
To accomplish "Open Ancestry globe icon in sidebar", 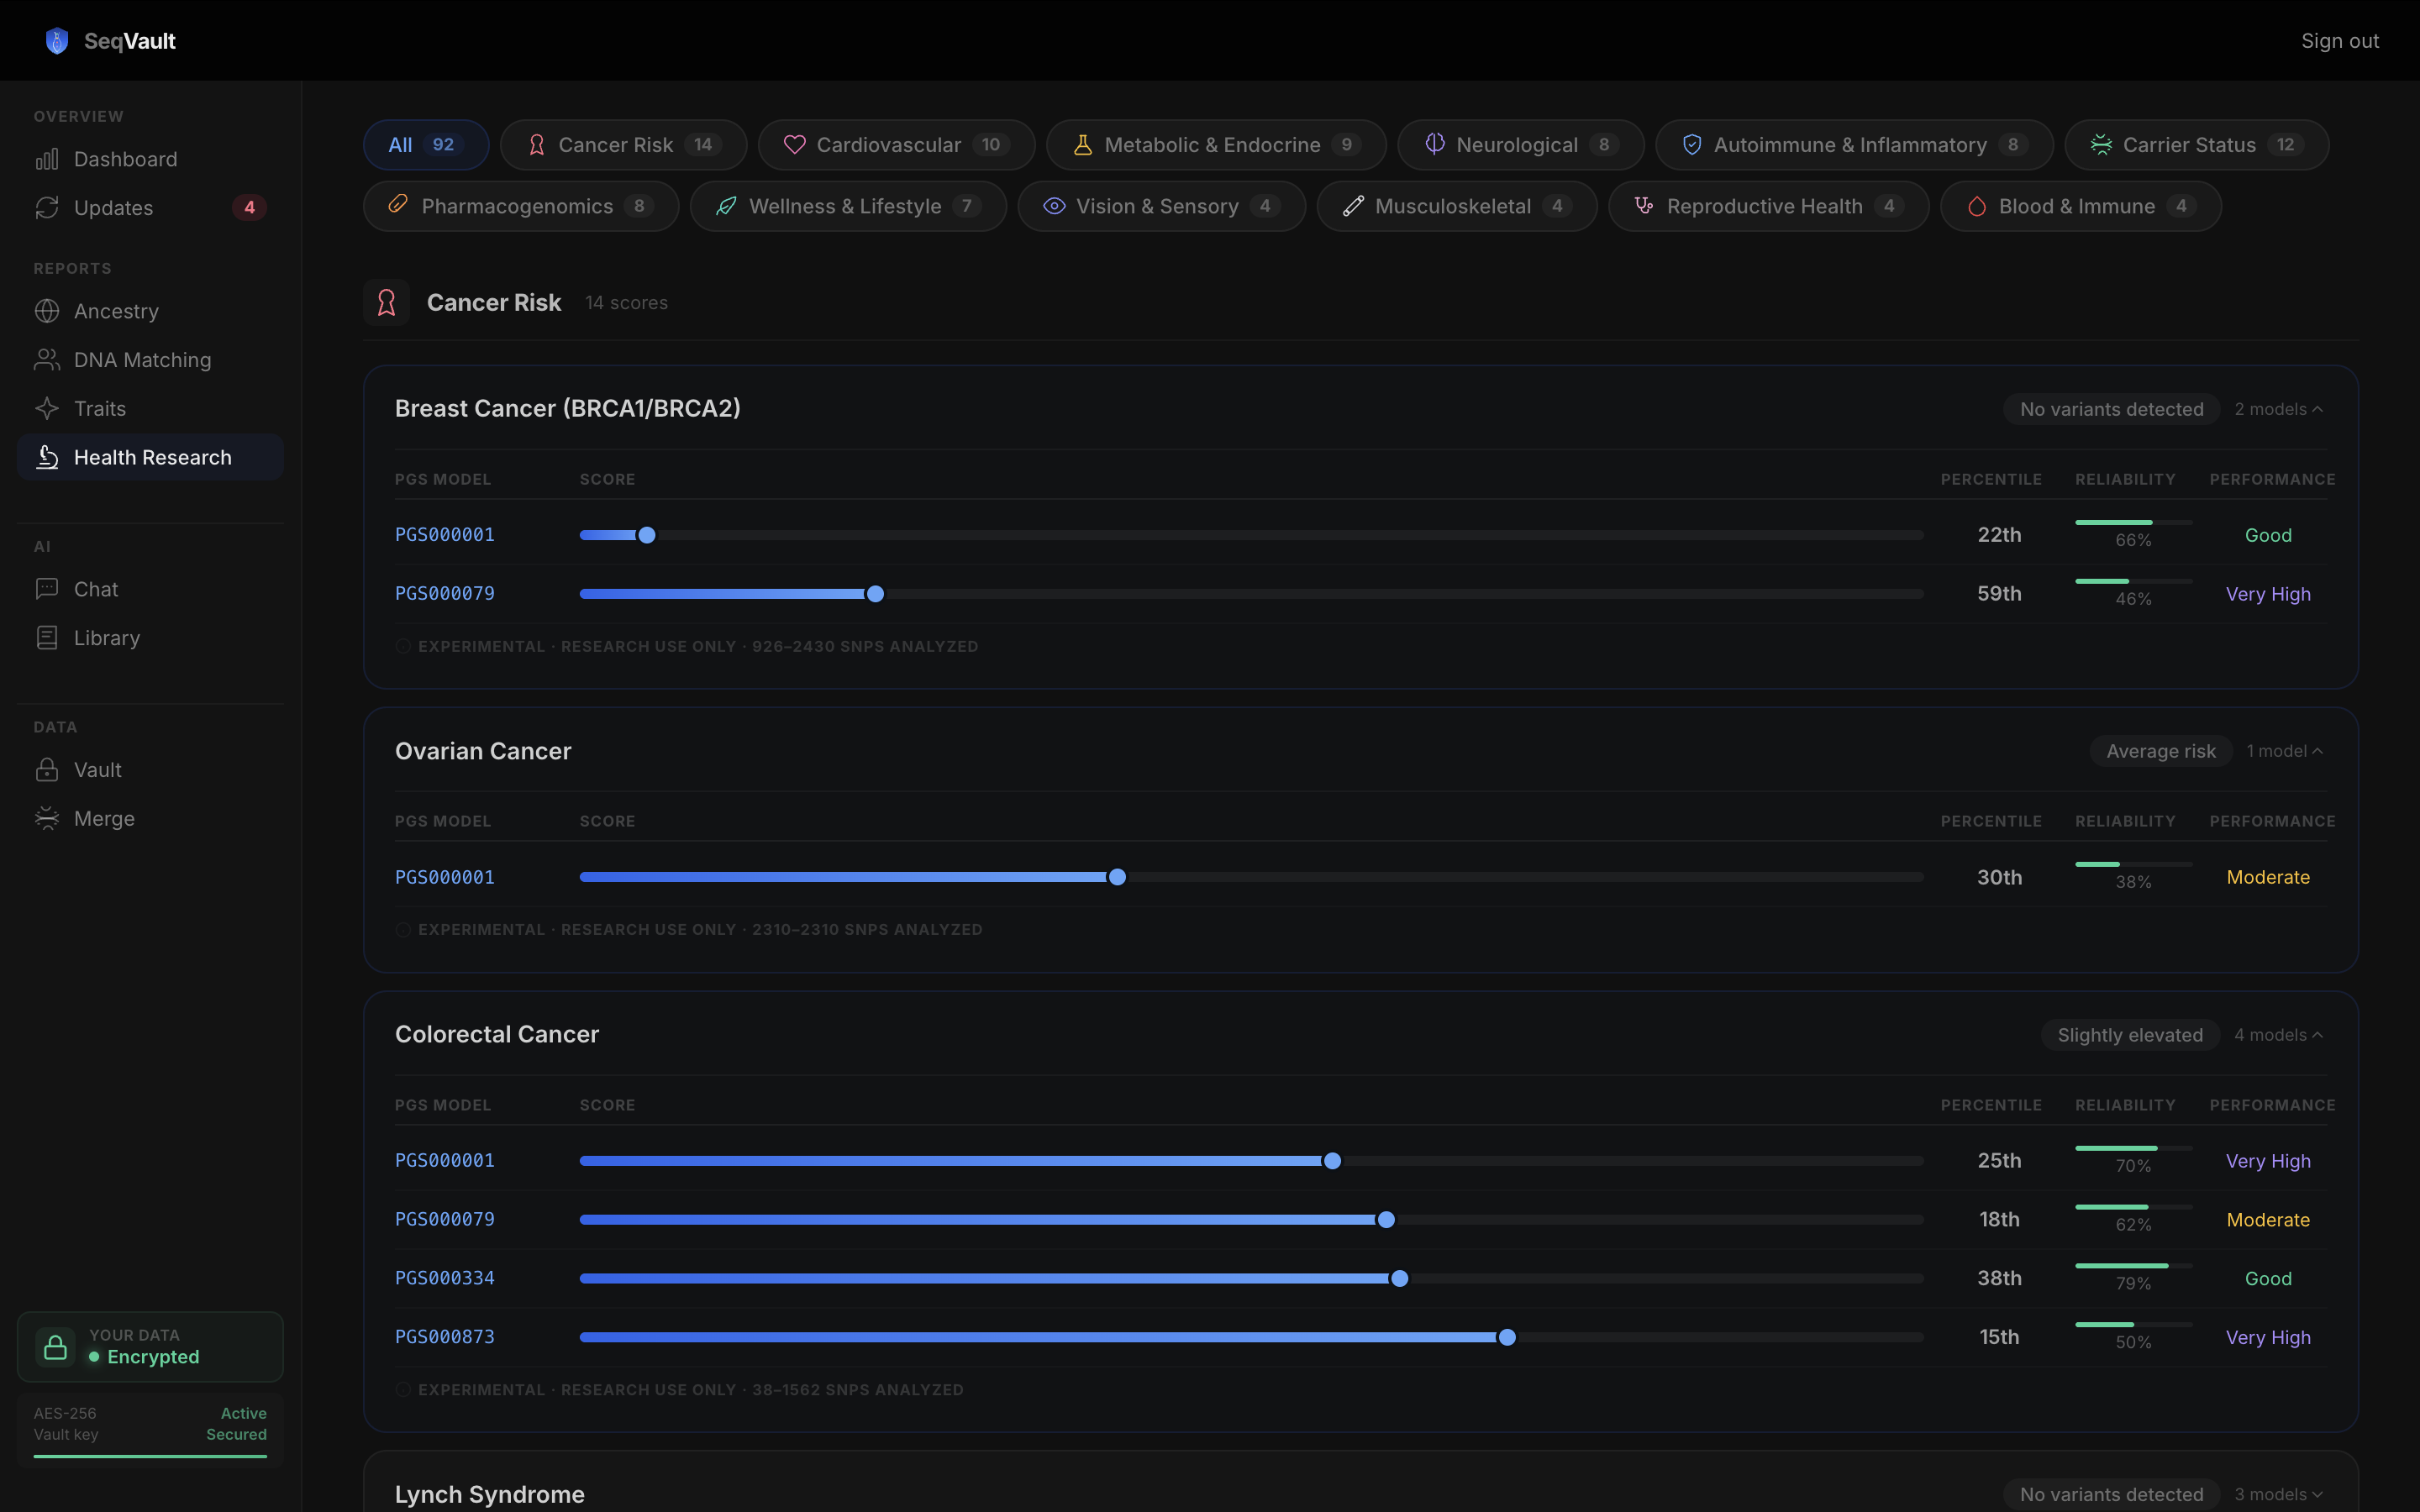I will [47, 311].
